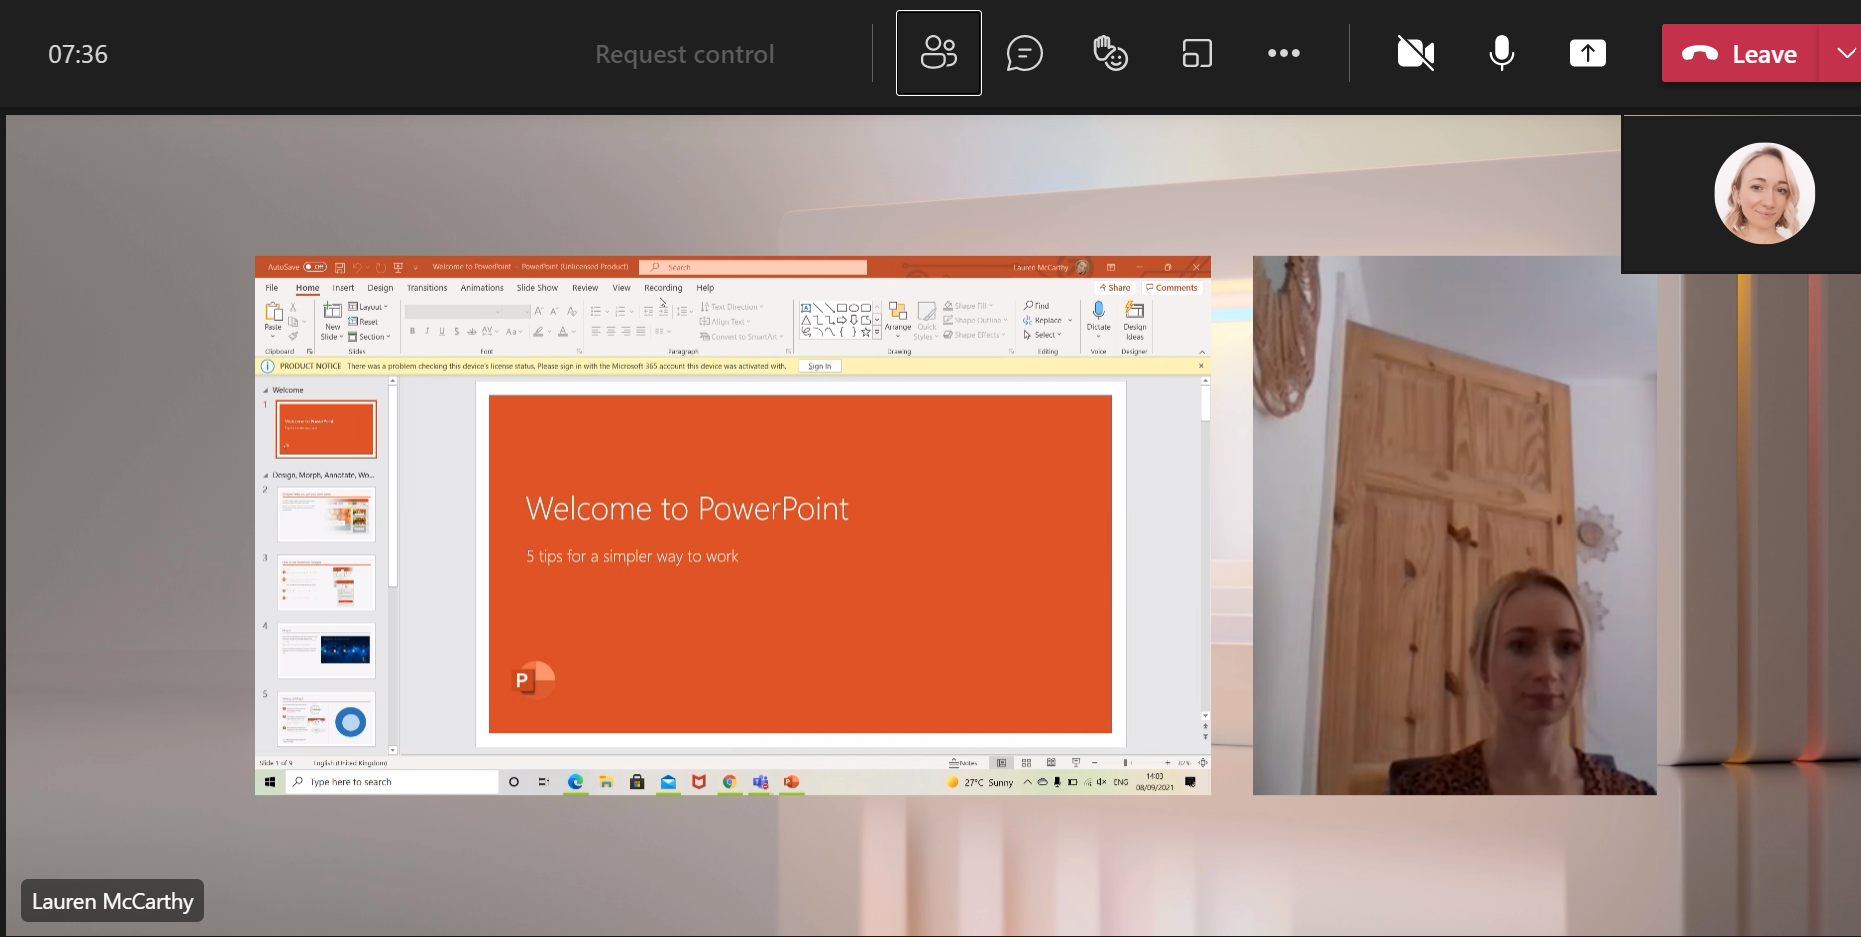Open Google Chrome from the taskbar
The height and width of the screenshot is (937, 1861).
tap(730, 782)
